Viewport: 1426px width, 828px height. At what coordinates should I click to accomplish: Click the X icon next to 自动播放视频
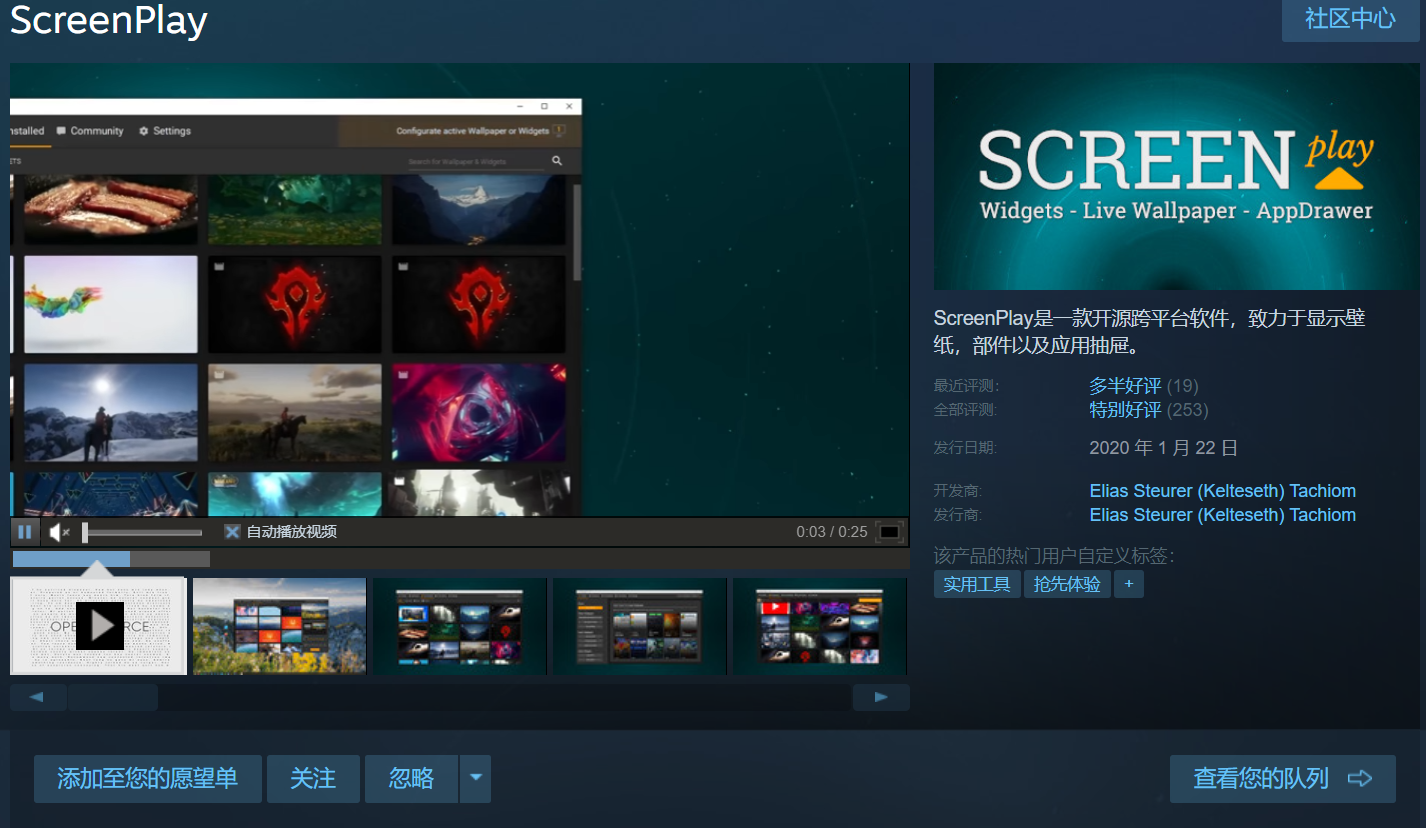[x=232, y=531]
